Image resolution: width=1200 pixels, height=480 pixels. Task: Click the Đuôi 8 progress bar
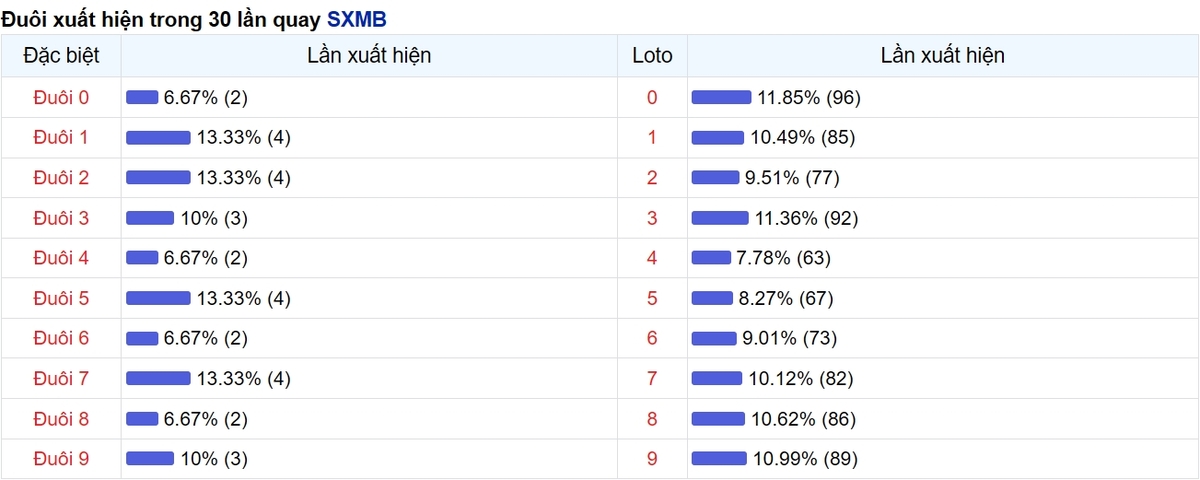click(142, 418)
